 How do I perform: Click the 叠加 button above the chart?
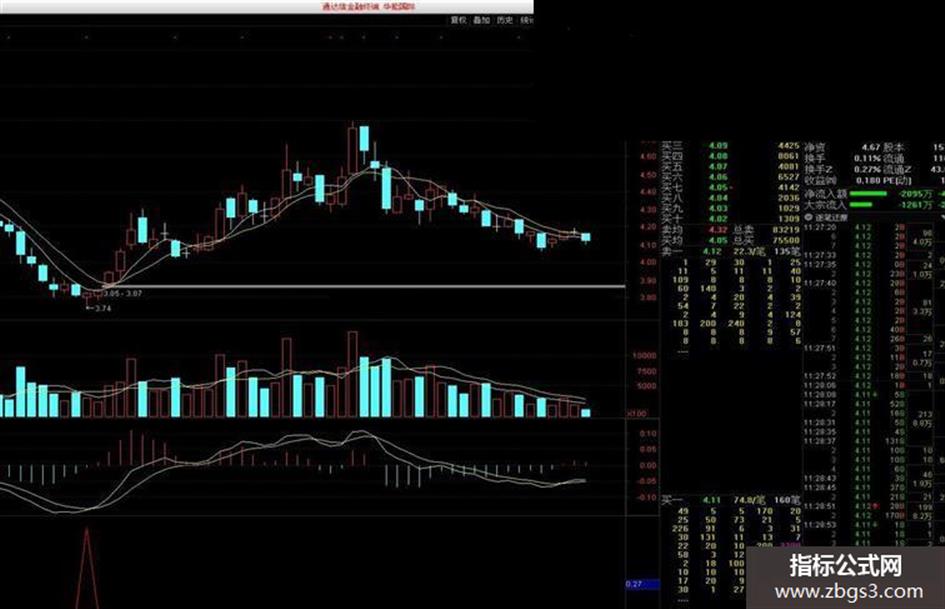click(481, 20)
